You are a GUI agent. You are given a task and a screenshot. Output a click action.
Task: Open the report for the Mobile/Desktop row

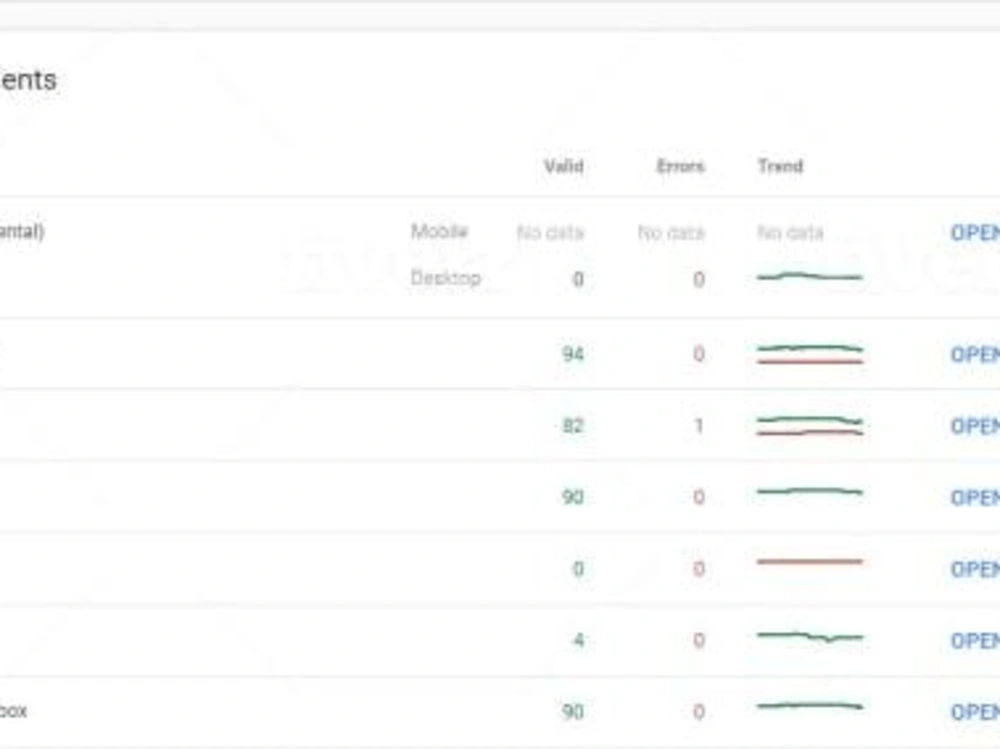pyautogui.click(x=975, y=232)
